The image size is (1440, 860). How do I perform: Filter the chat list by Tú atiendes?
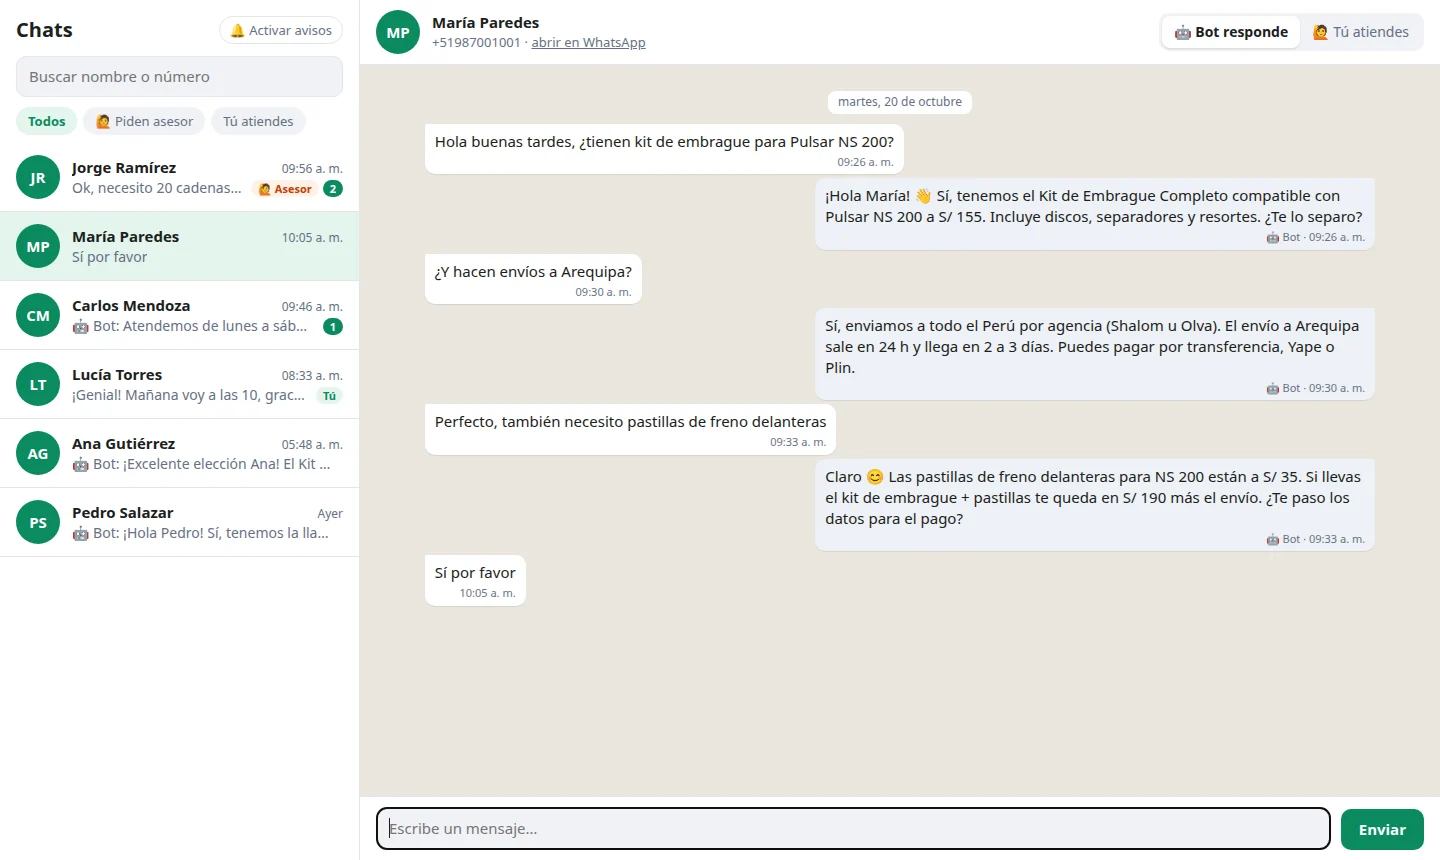point(258,121)
